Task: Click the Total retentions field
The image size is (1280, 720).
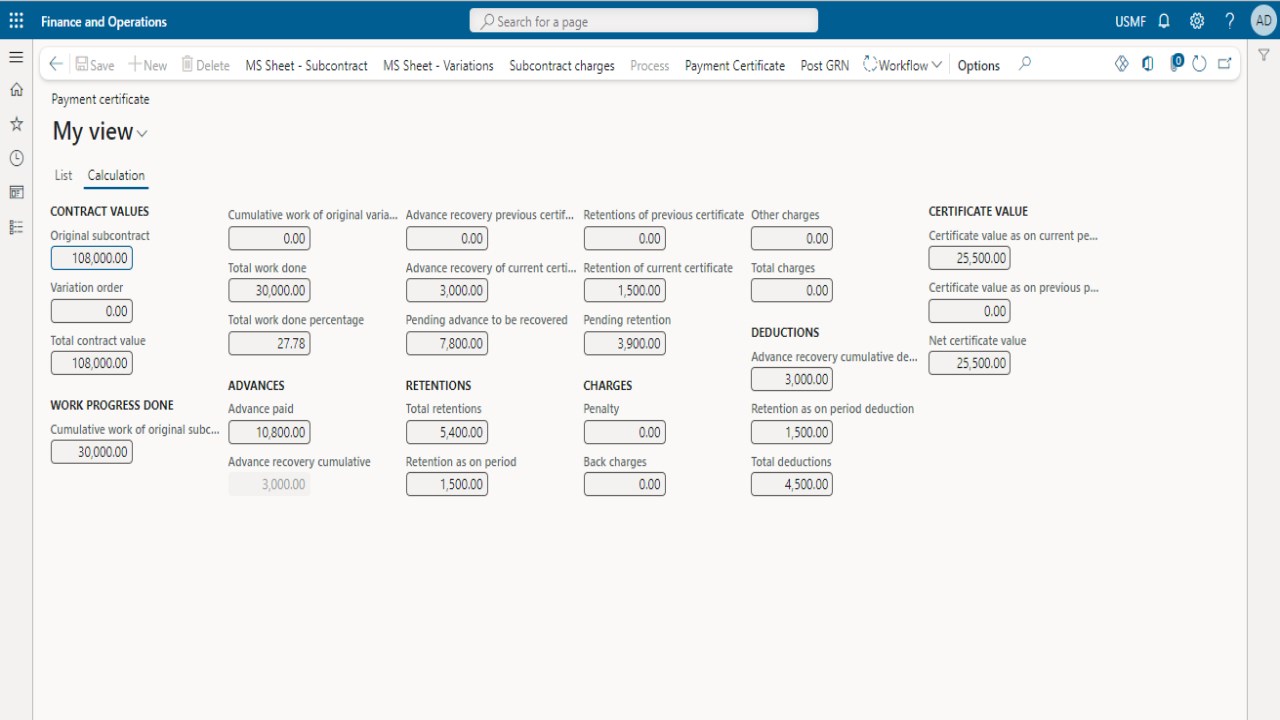Action: click(447, 432)
